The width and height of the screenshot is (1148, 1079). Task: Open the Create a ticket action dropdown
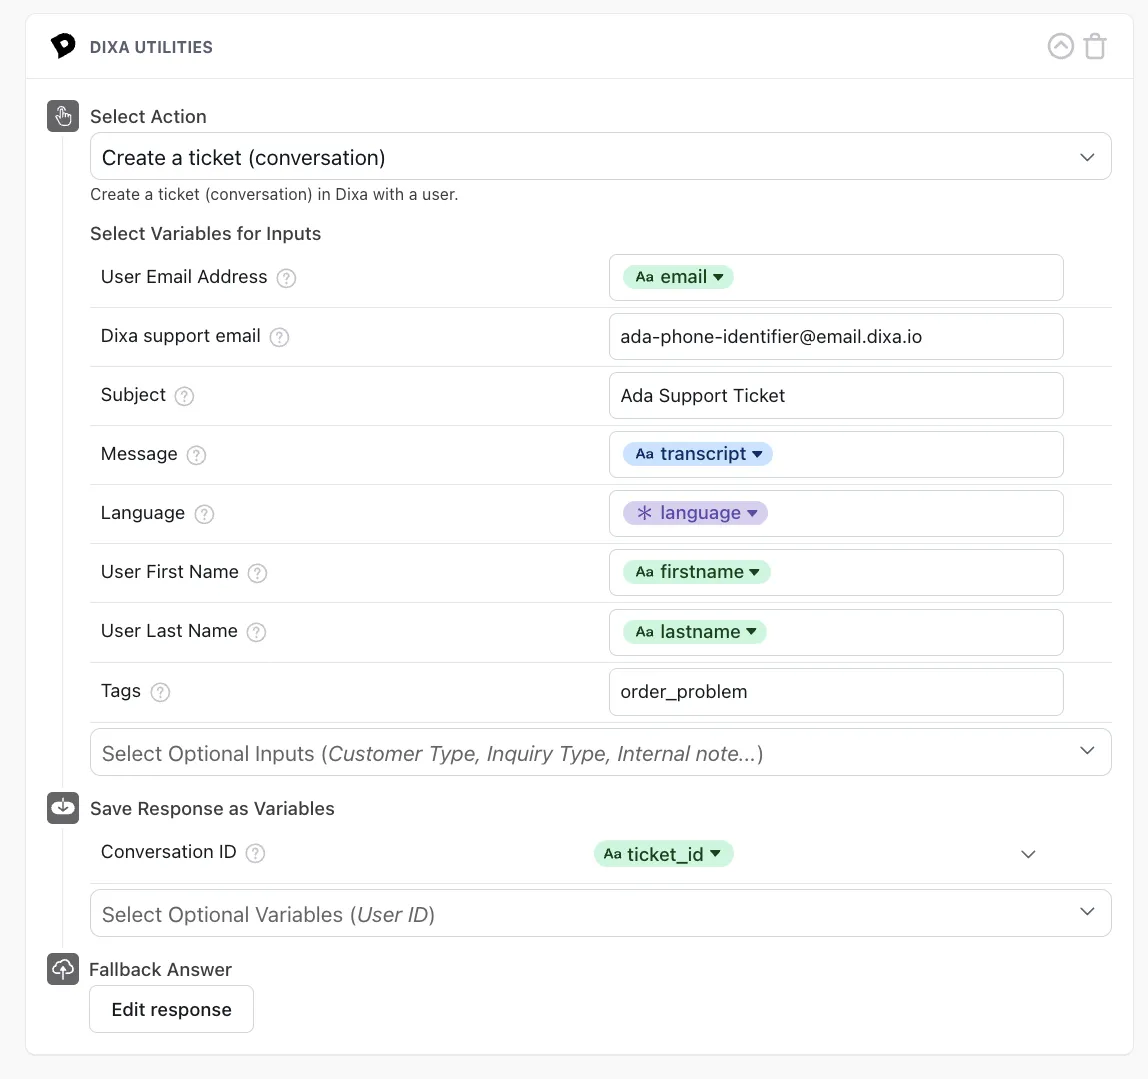click(600, 157)
